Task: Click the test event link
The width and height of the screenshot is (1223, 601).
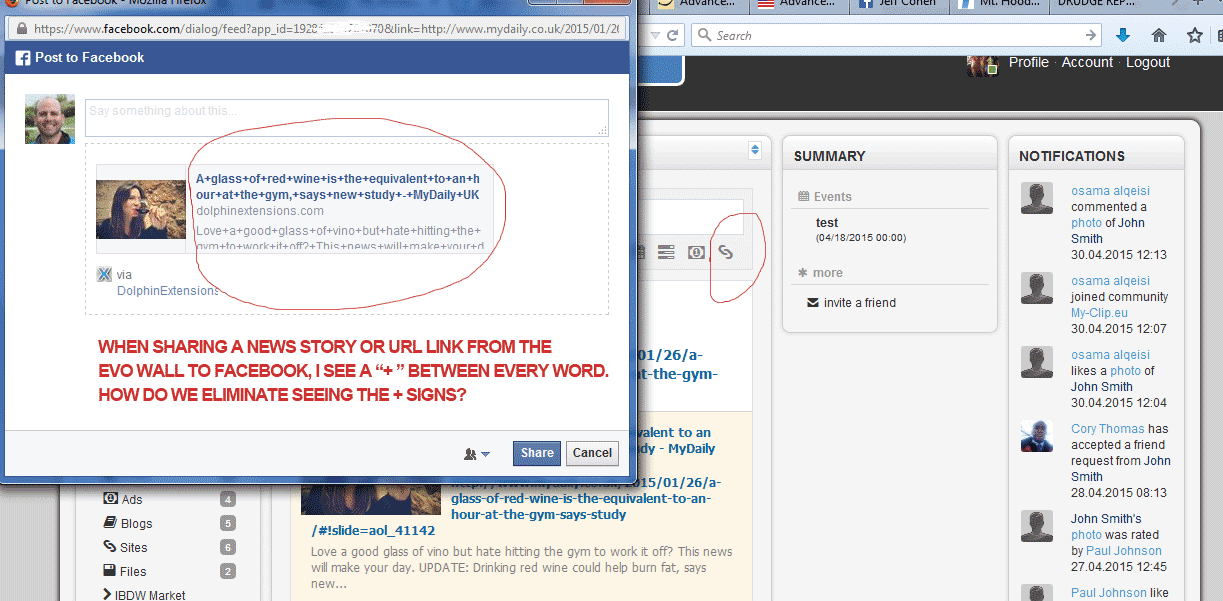Action: pos(827,223)
